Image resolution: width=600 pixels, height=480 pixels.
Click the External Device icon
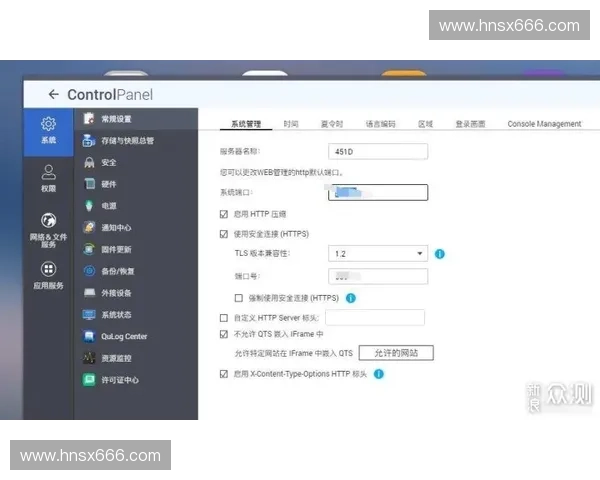[x=89, y=293]
